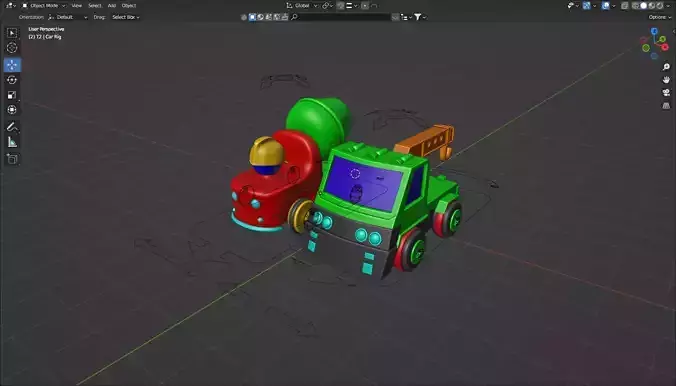Open the pivot point dropdown
The image size is (676, 386).
(x=328, y=6)
